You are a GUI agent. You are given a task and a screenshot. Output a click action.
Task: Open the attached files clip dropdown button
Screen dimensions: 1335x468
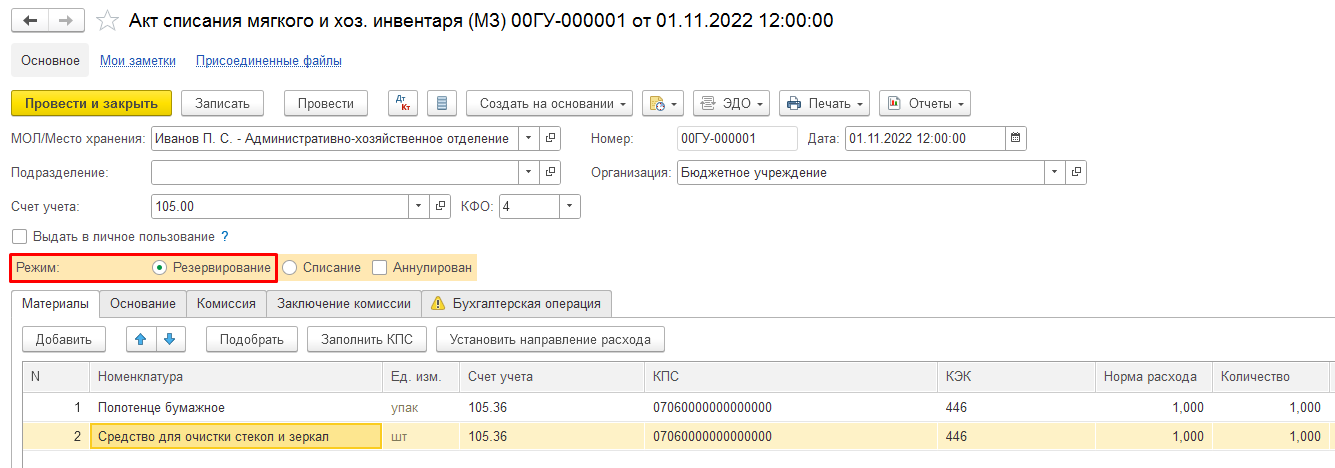click(x=662, y=103)
